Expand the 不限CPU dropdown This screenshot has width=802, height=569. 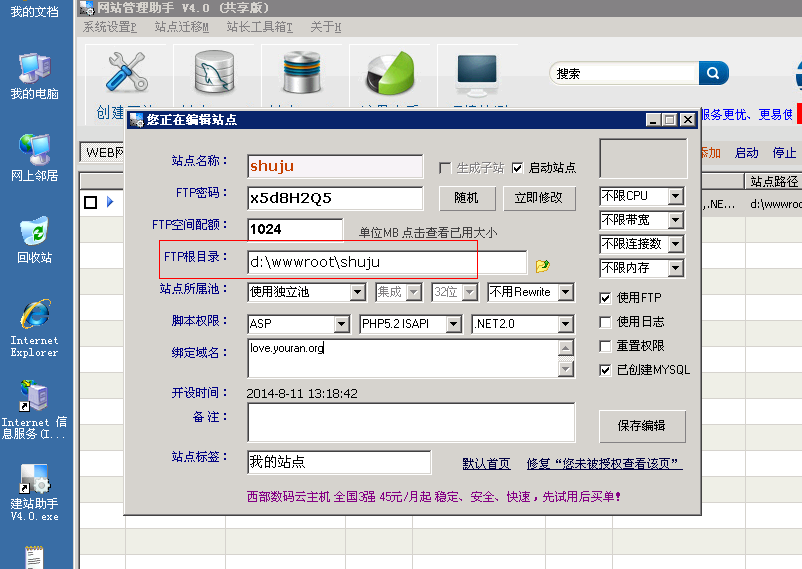pos(676,196)
